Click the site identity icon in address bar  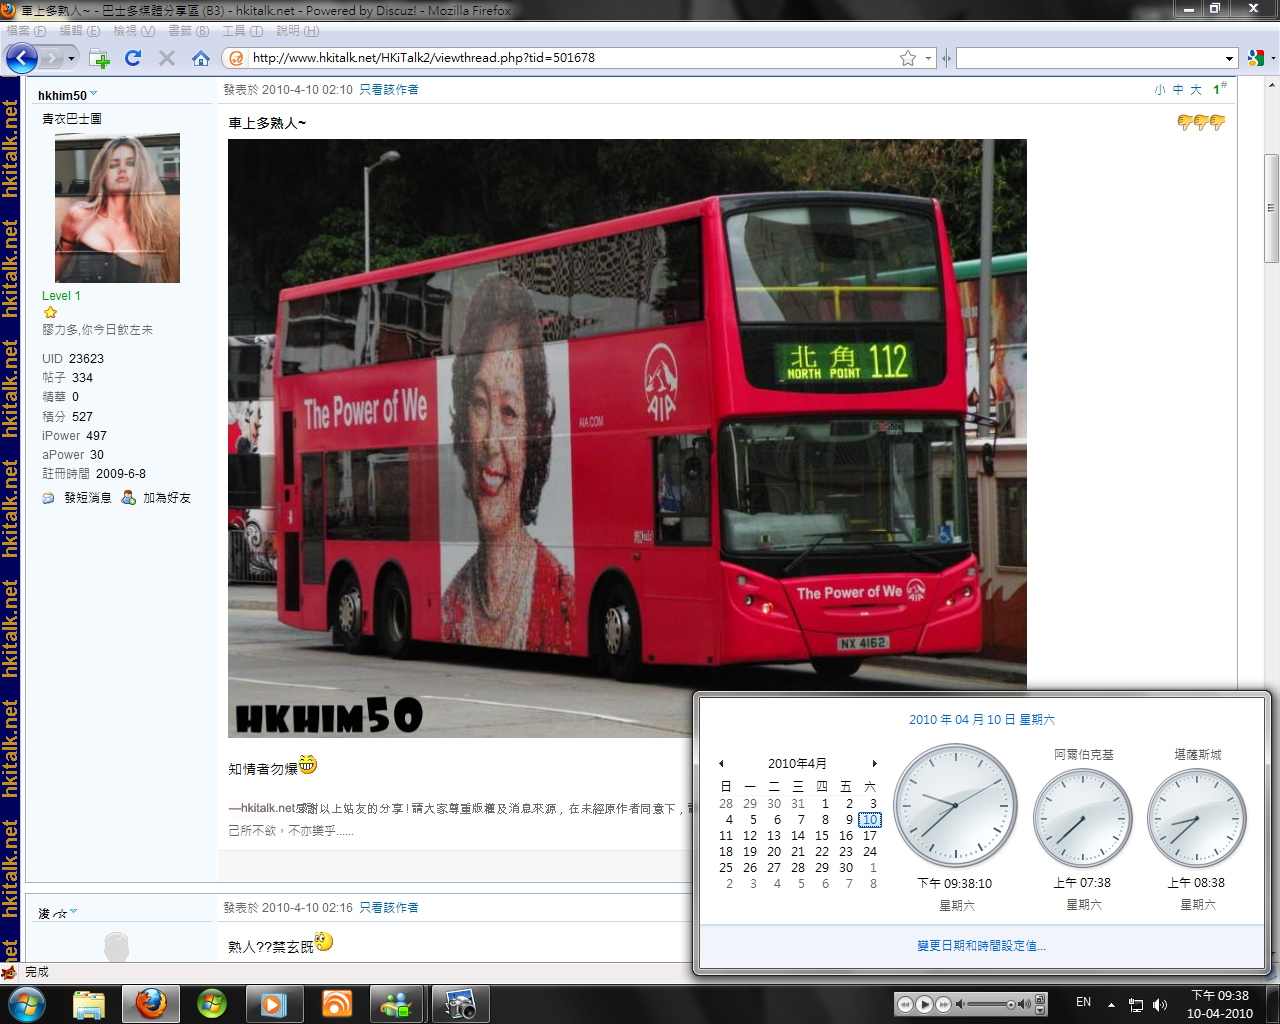[x=236, y=58]
